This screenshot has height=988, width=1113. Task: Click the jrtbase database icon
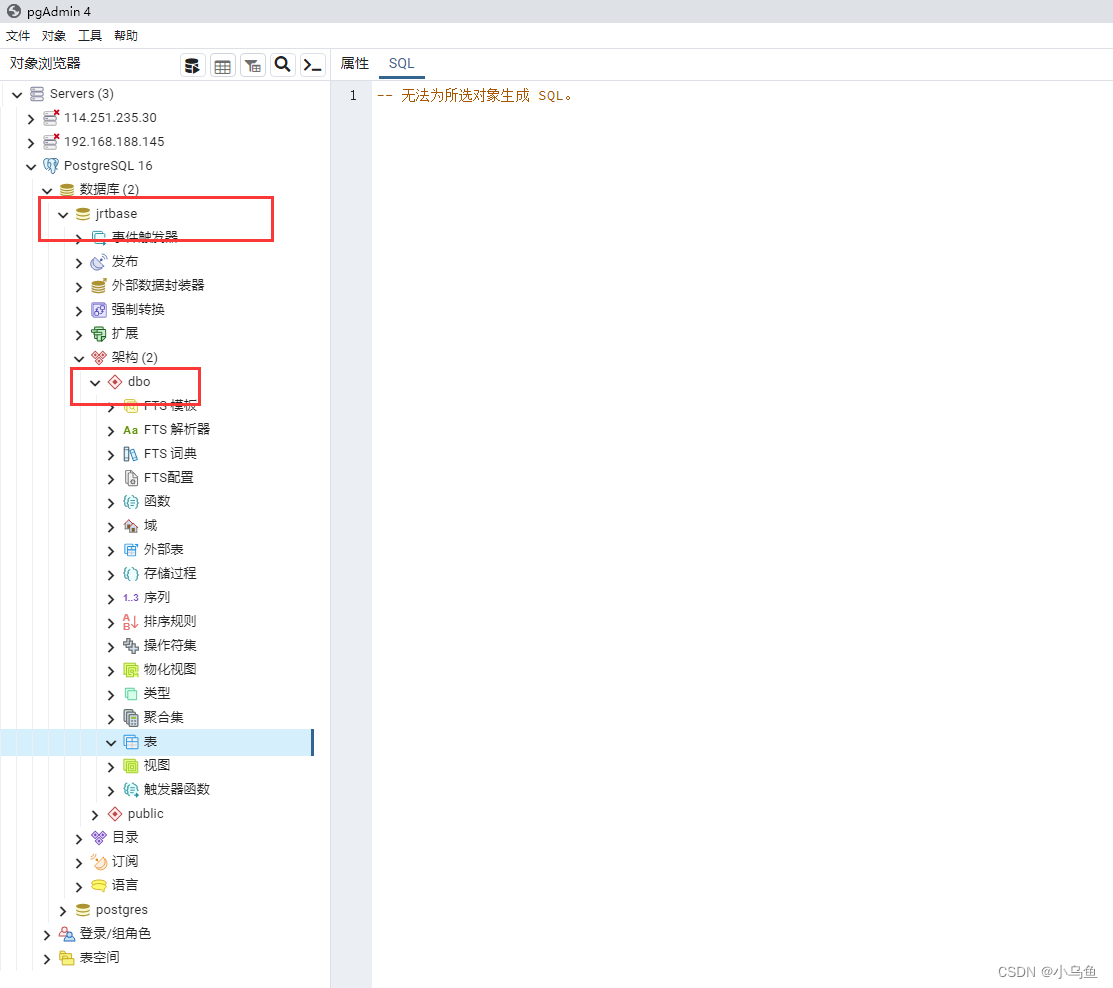click(x=83, y=214)
